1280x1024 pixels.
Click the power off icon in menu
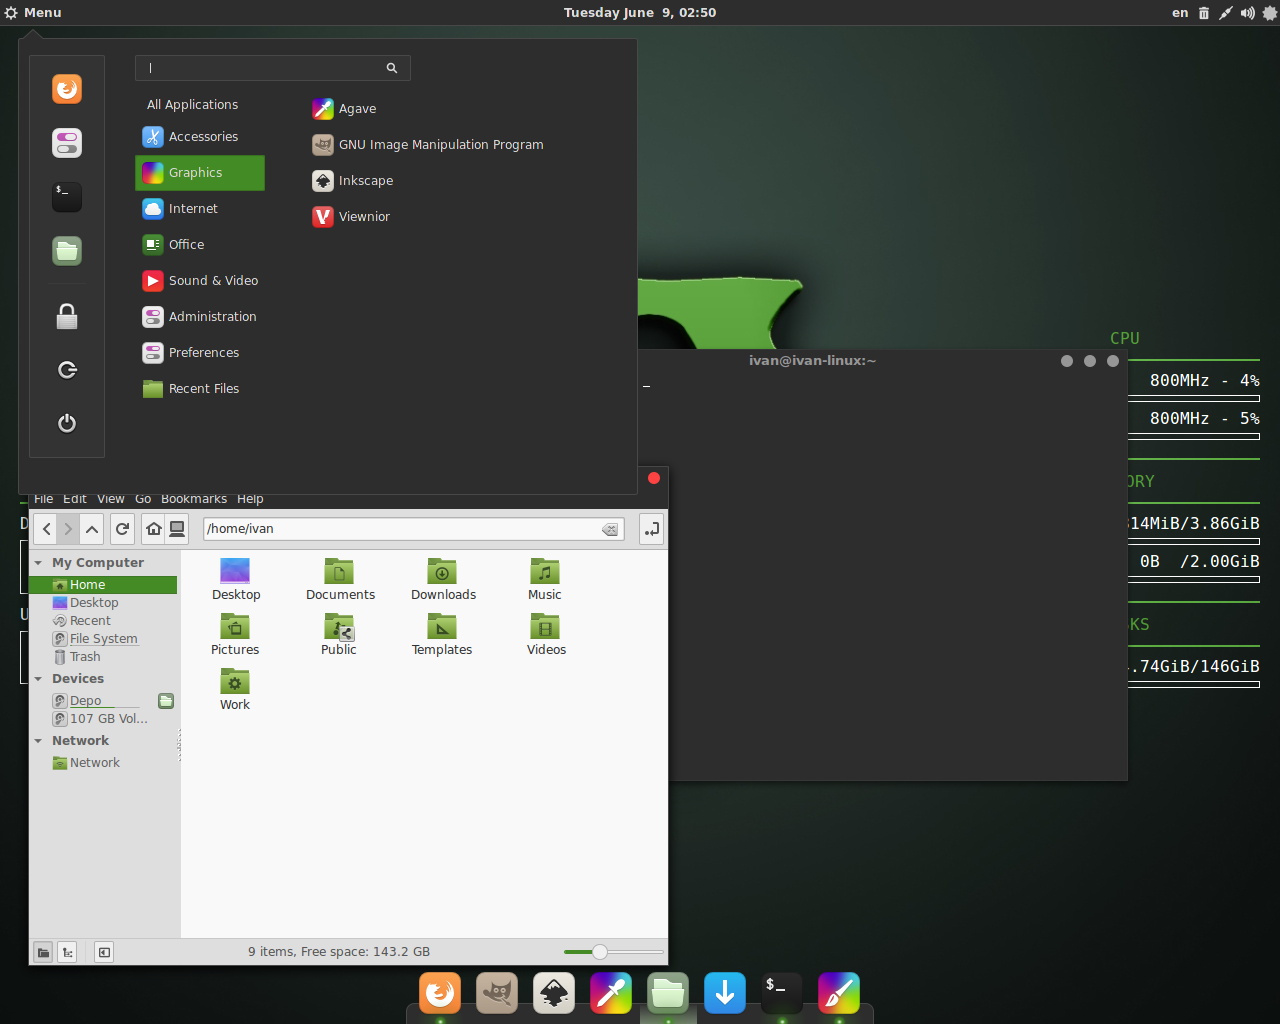click(67, 423)
